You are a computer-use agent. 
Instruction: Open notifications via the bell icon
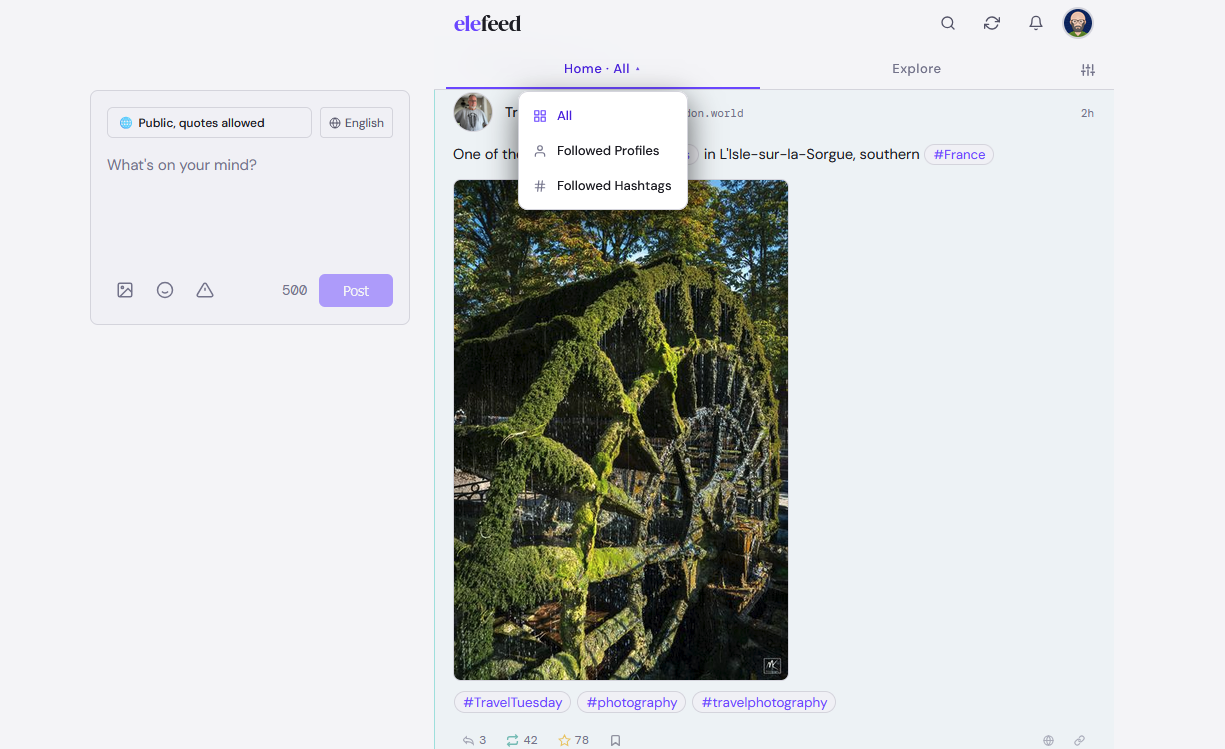(x=1035, y=22)
